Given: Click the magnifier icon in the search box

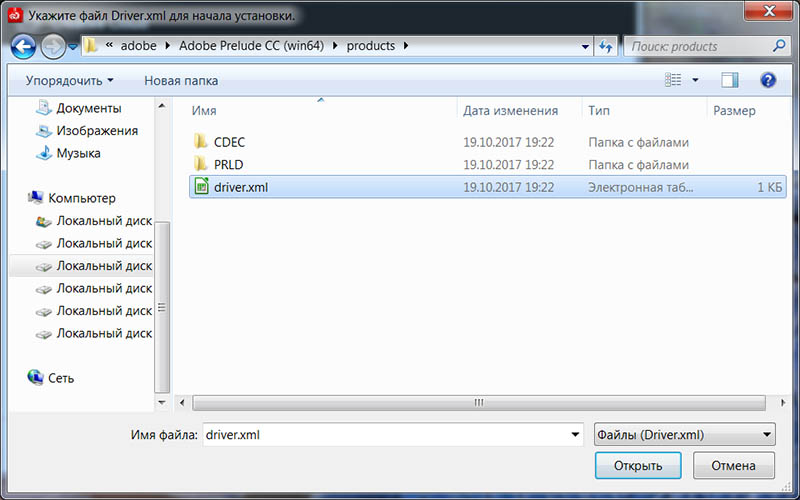Looking at the screenshot, I should tap(779, 46).
